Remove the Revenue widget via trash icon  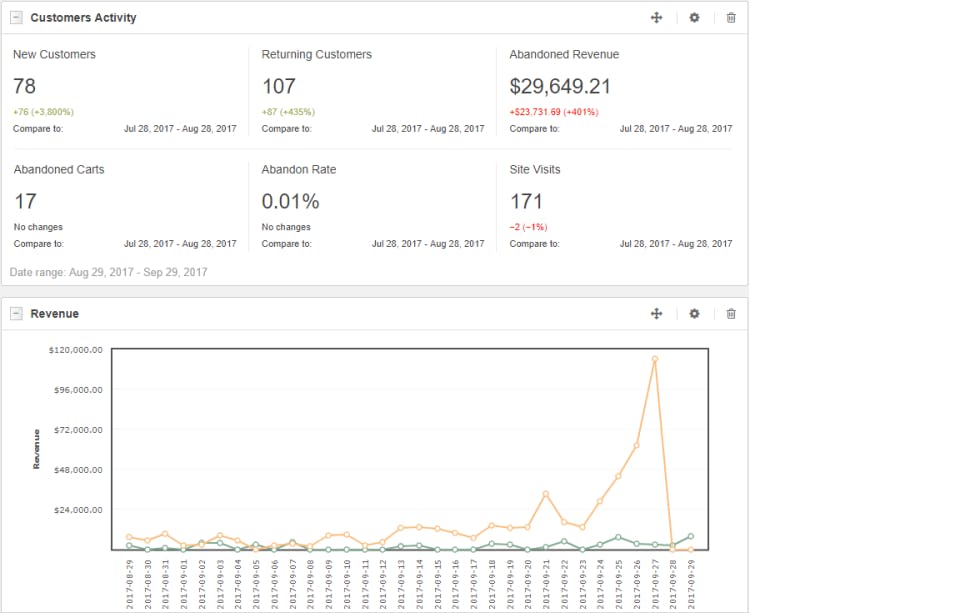click(x=731, y=314)
